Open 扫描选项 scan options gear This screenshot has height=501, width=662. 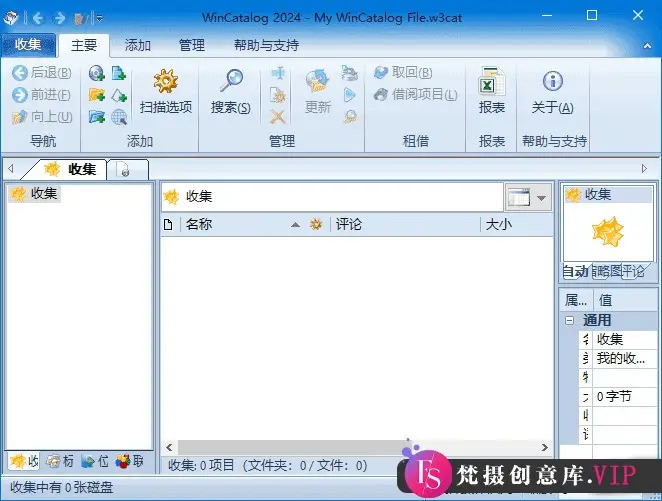pyautogui.click(x=166, y=91)
